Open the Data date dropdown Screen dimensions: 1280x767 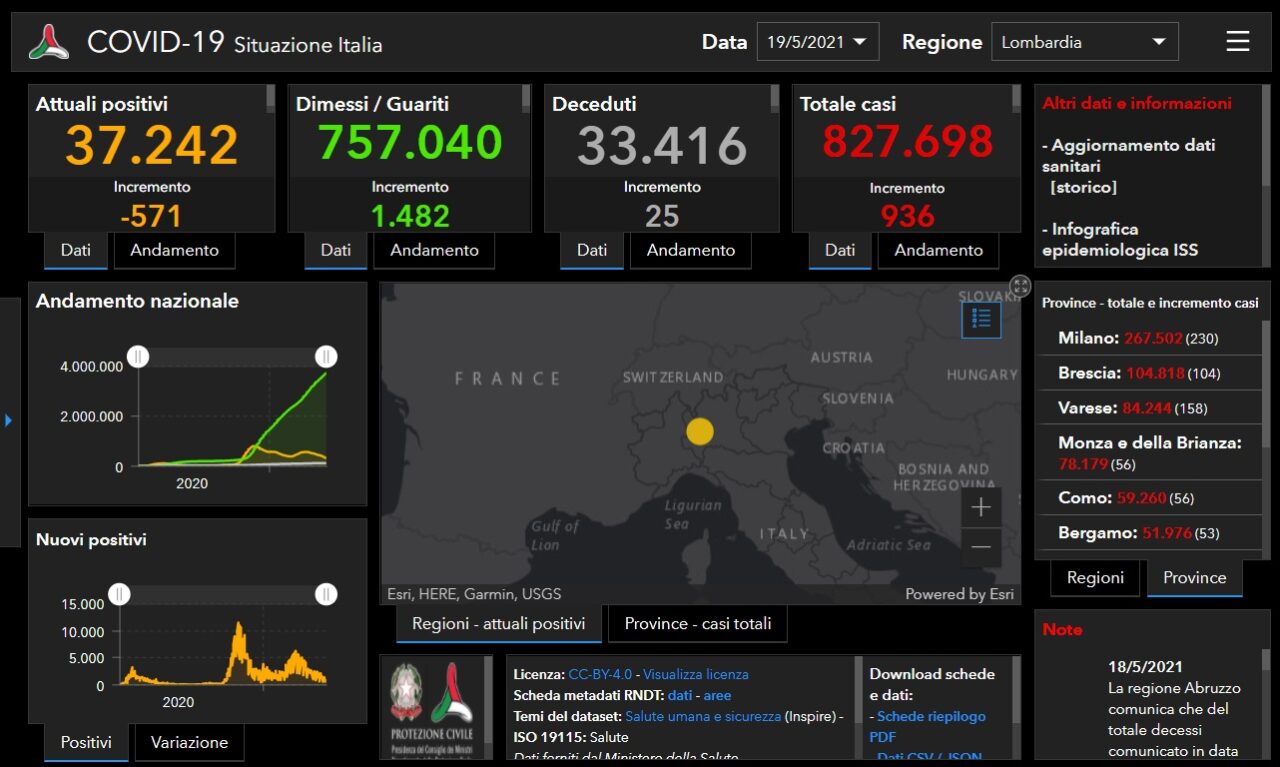tap(817, 42)
